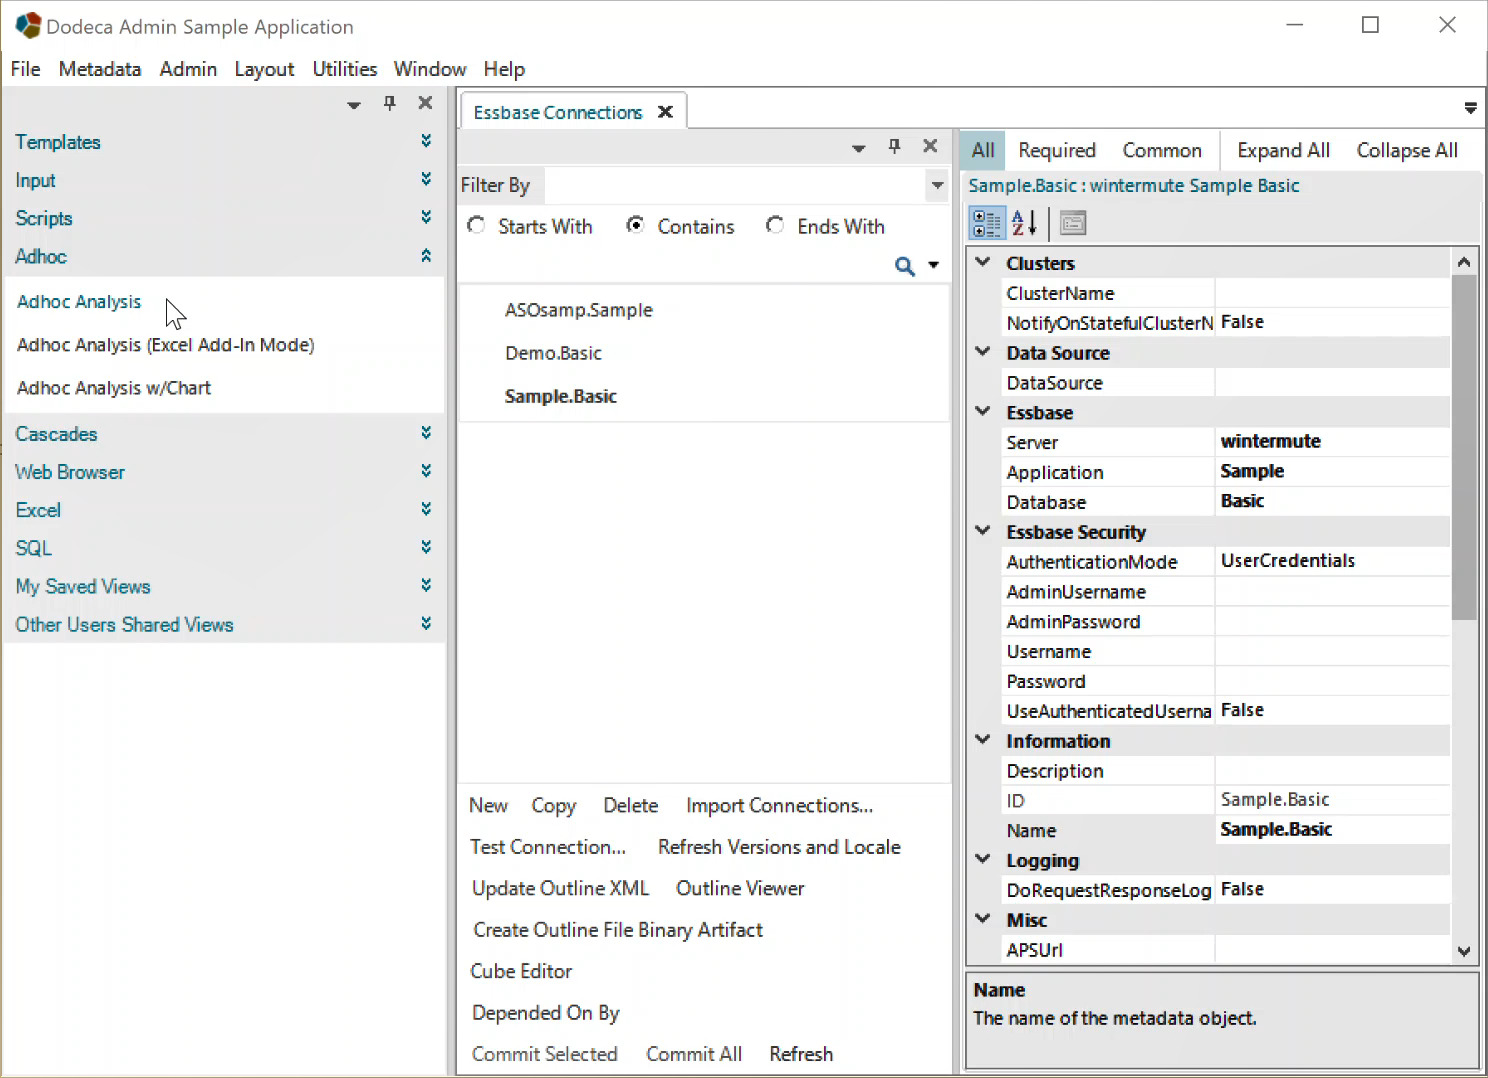Expand the Input section

tap(426, 179)
